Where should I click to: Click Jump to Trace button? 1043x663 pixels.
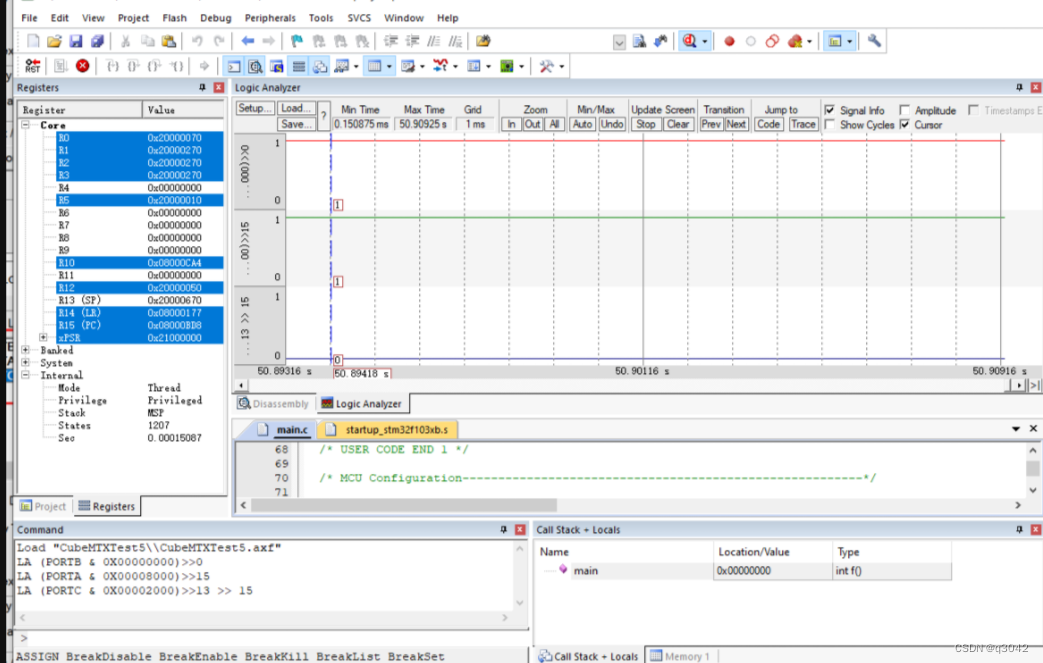coord(803,124)
